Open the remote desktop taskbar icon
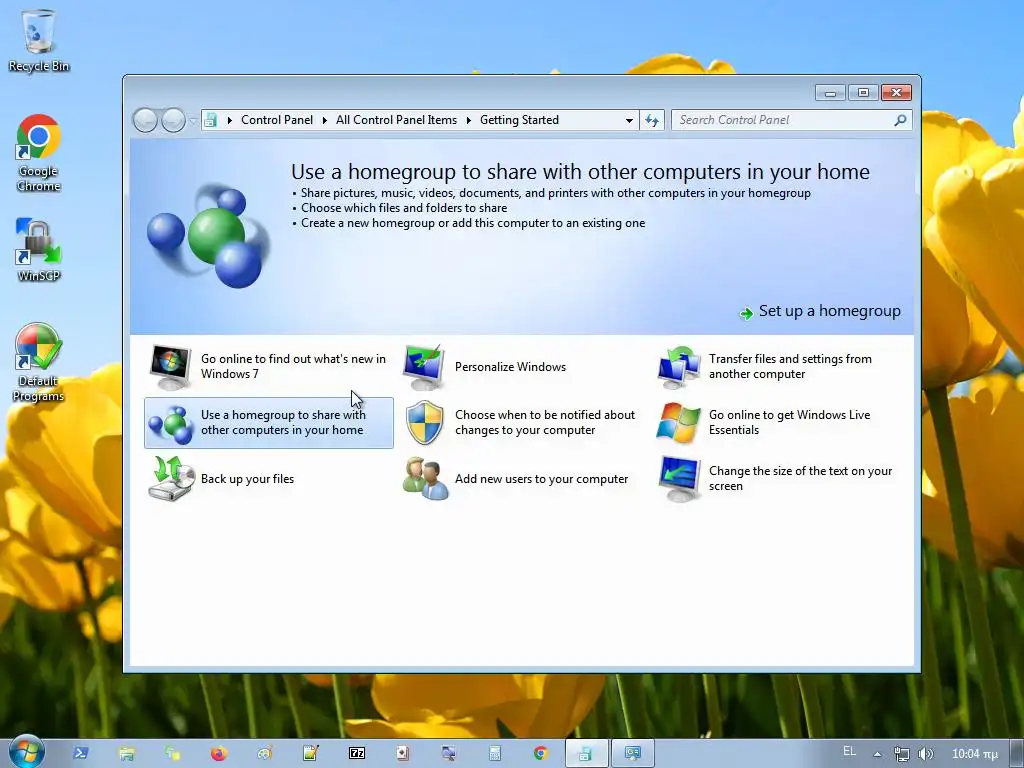1024x768 pixels. tap(448, 753)
